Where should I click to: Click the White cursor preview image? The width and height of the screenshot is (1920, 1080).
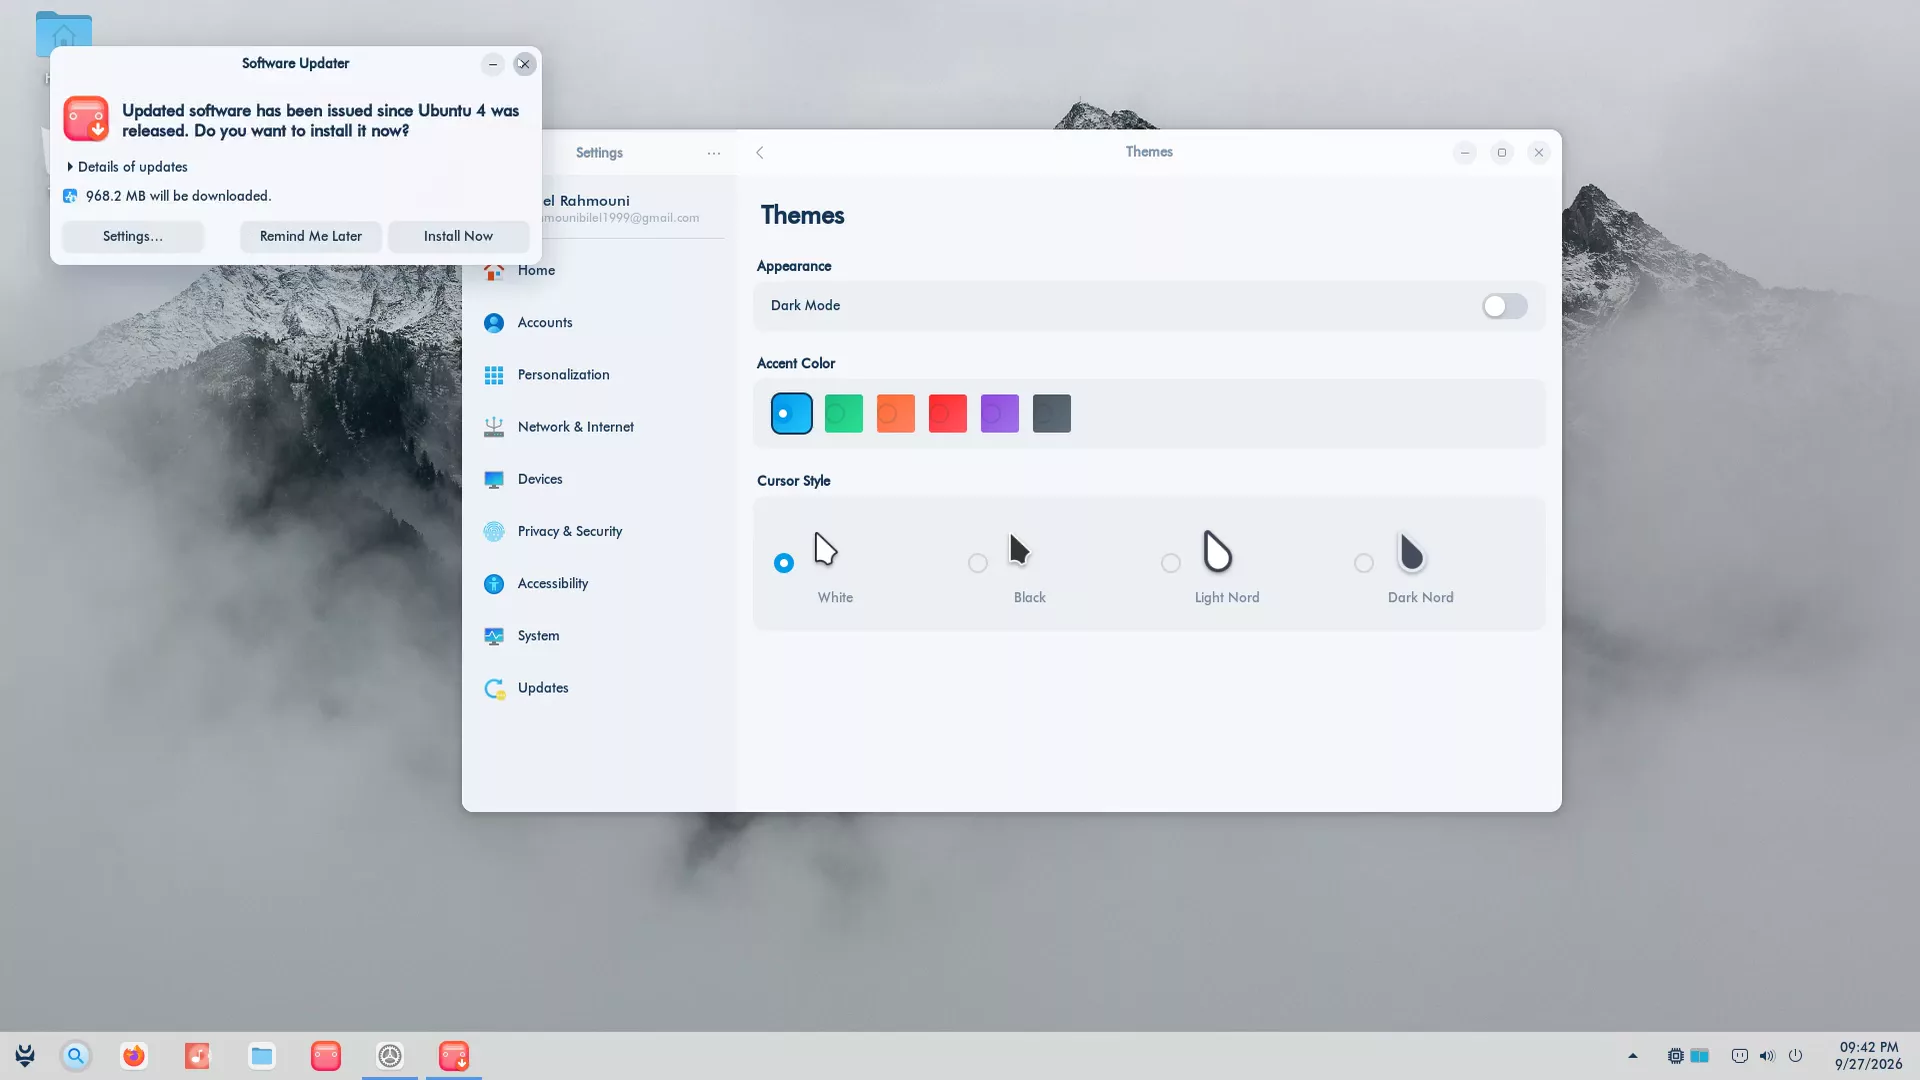(x=825, y=549)
